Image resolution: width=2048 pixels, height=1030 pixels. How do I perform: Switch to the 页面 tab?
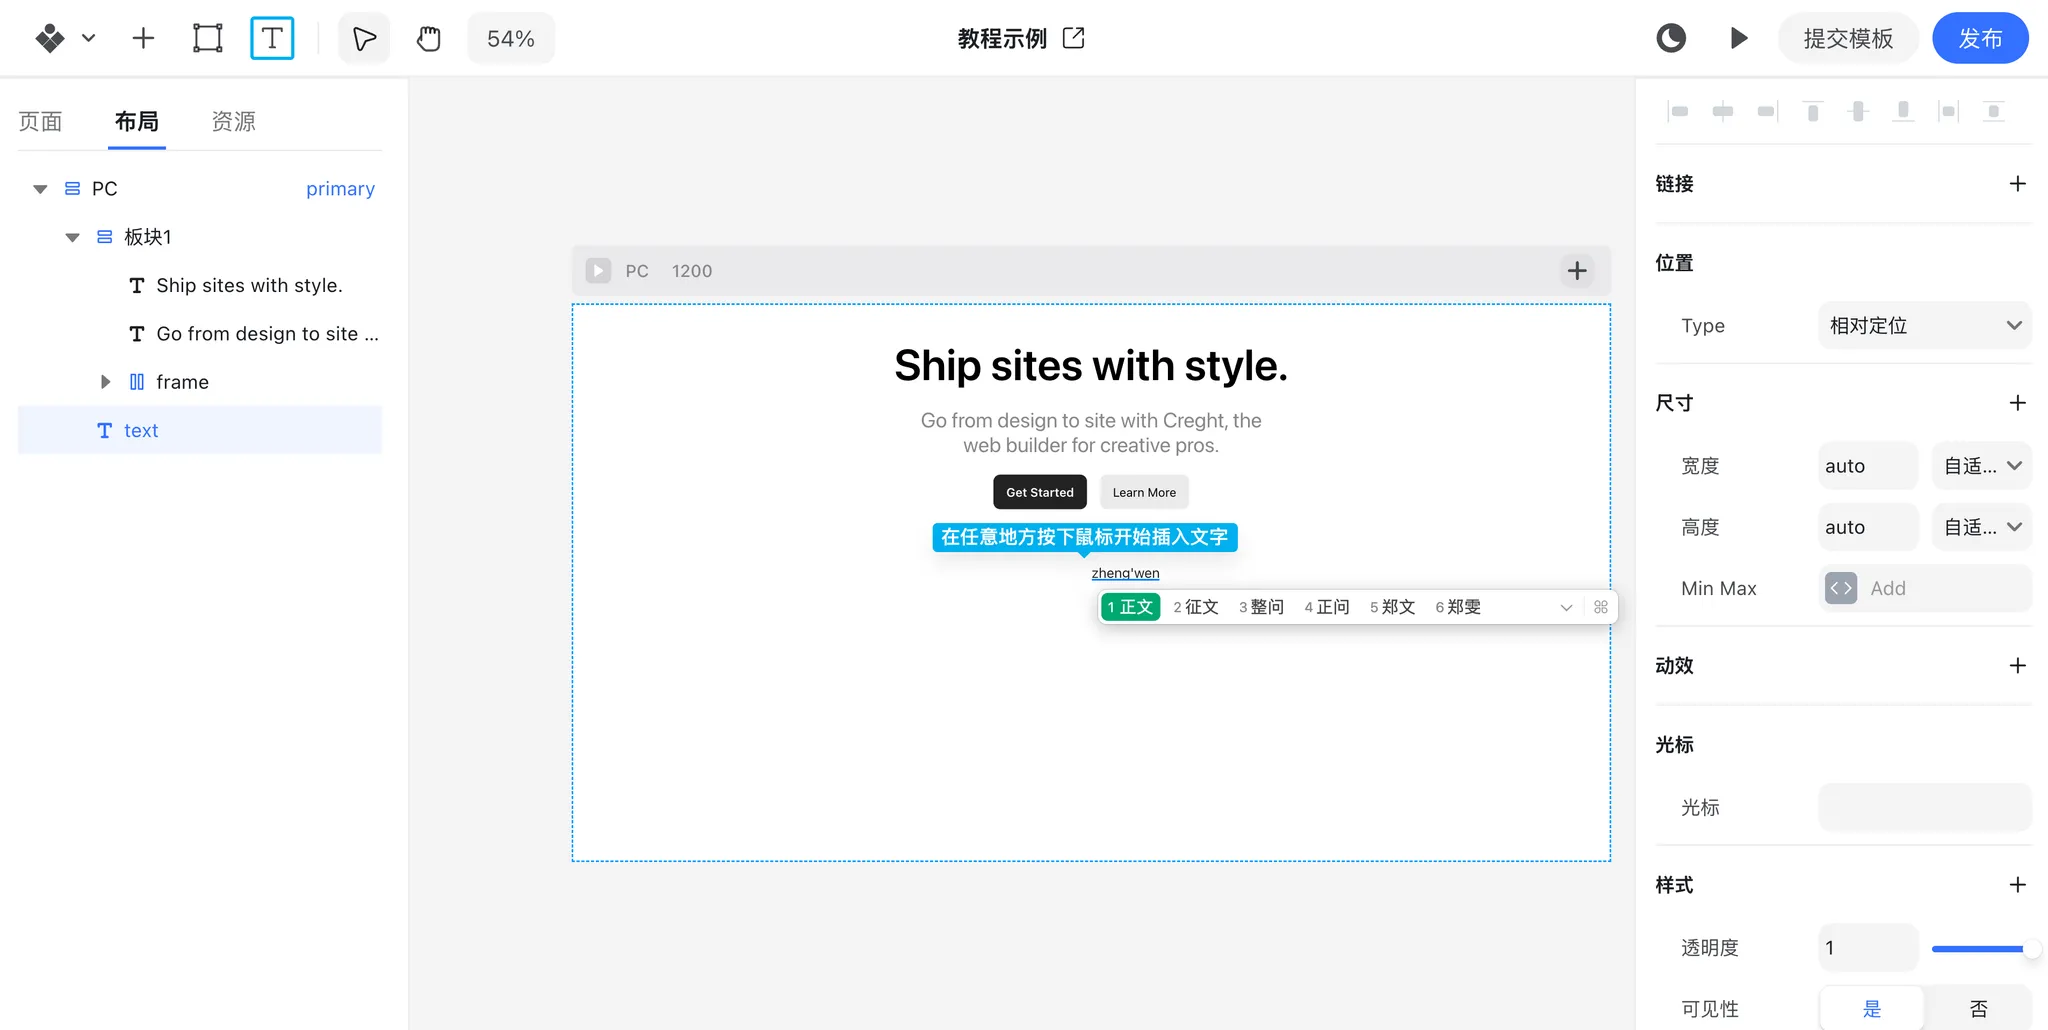40,121
